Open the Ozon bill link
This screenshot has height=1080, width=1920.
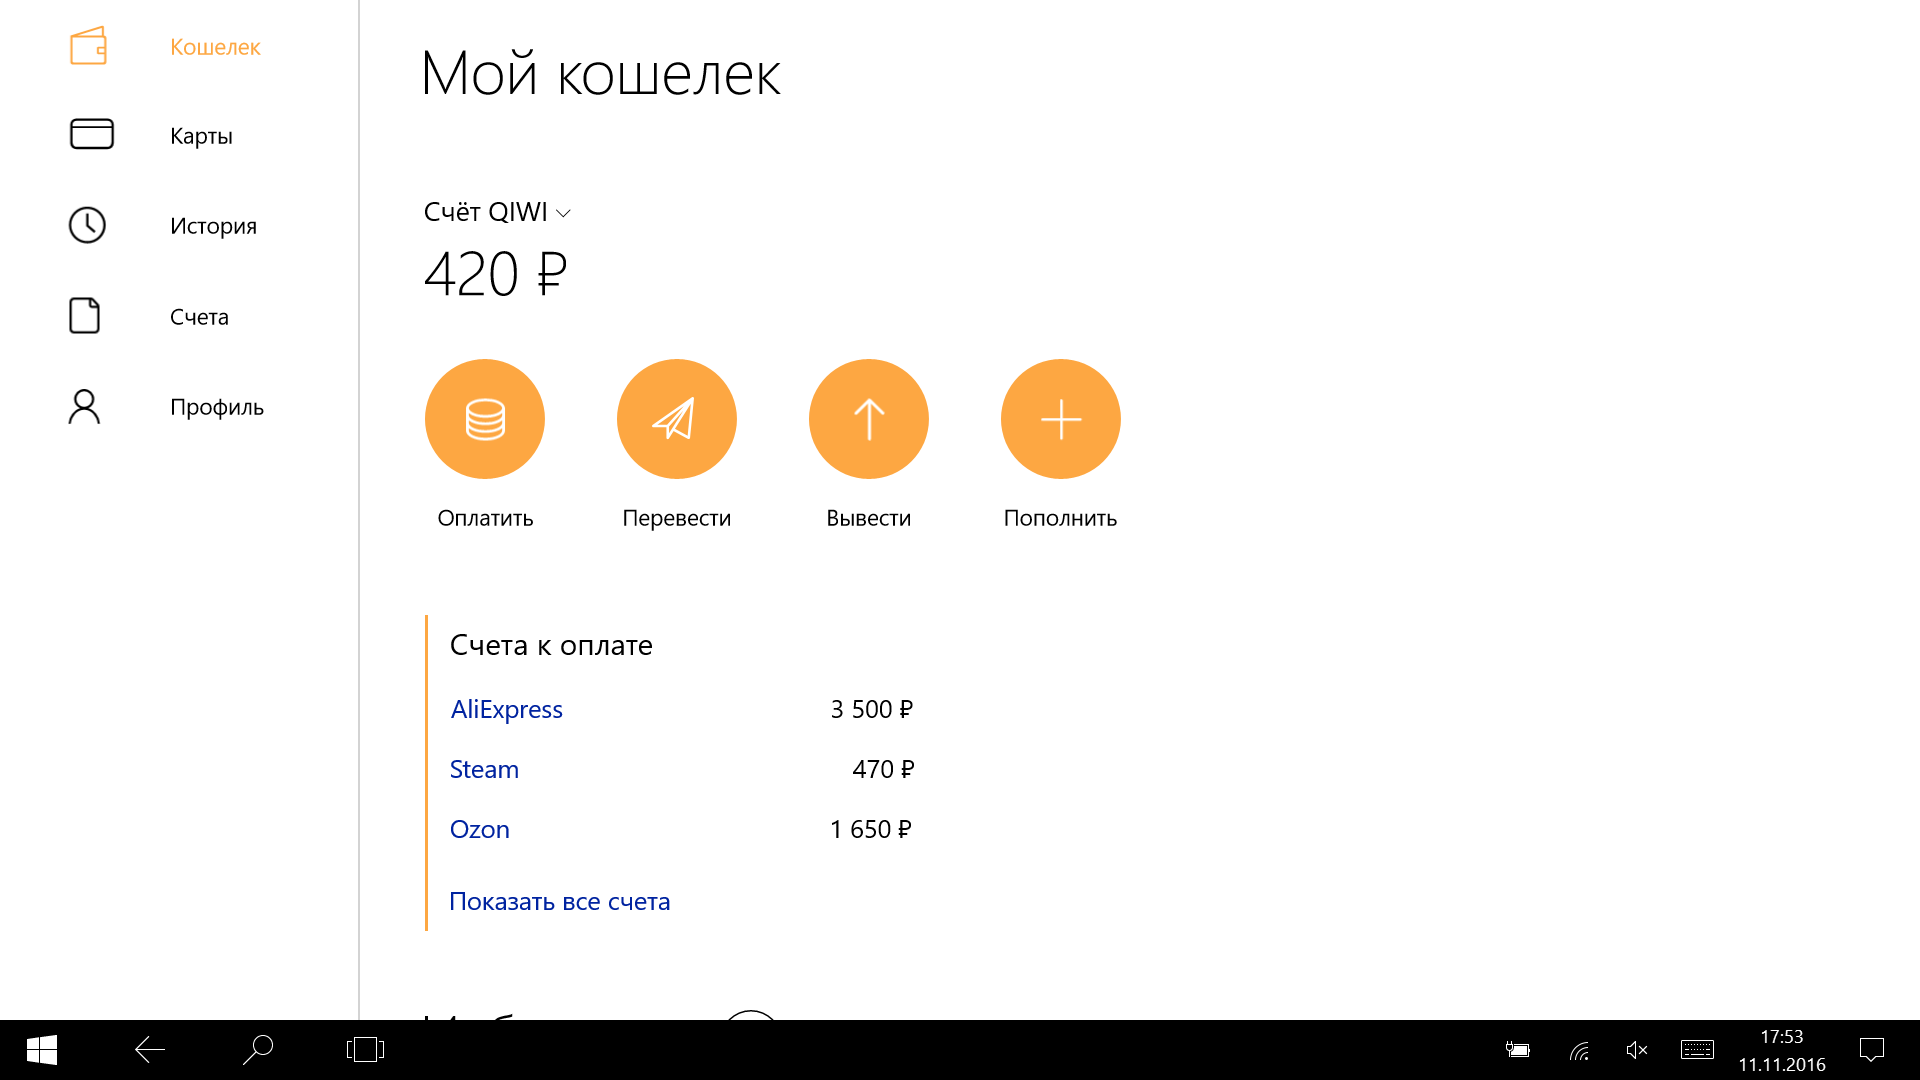(x=479, y=829)
